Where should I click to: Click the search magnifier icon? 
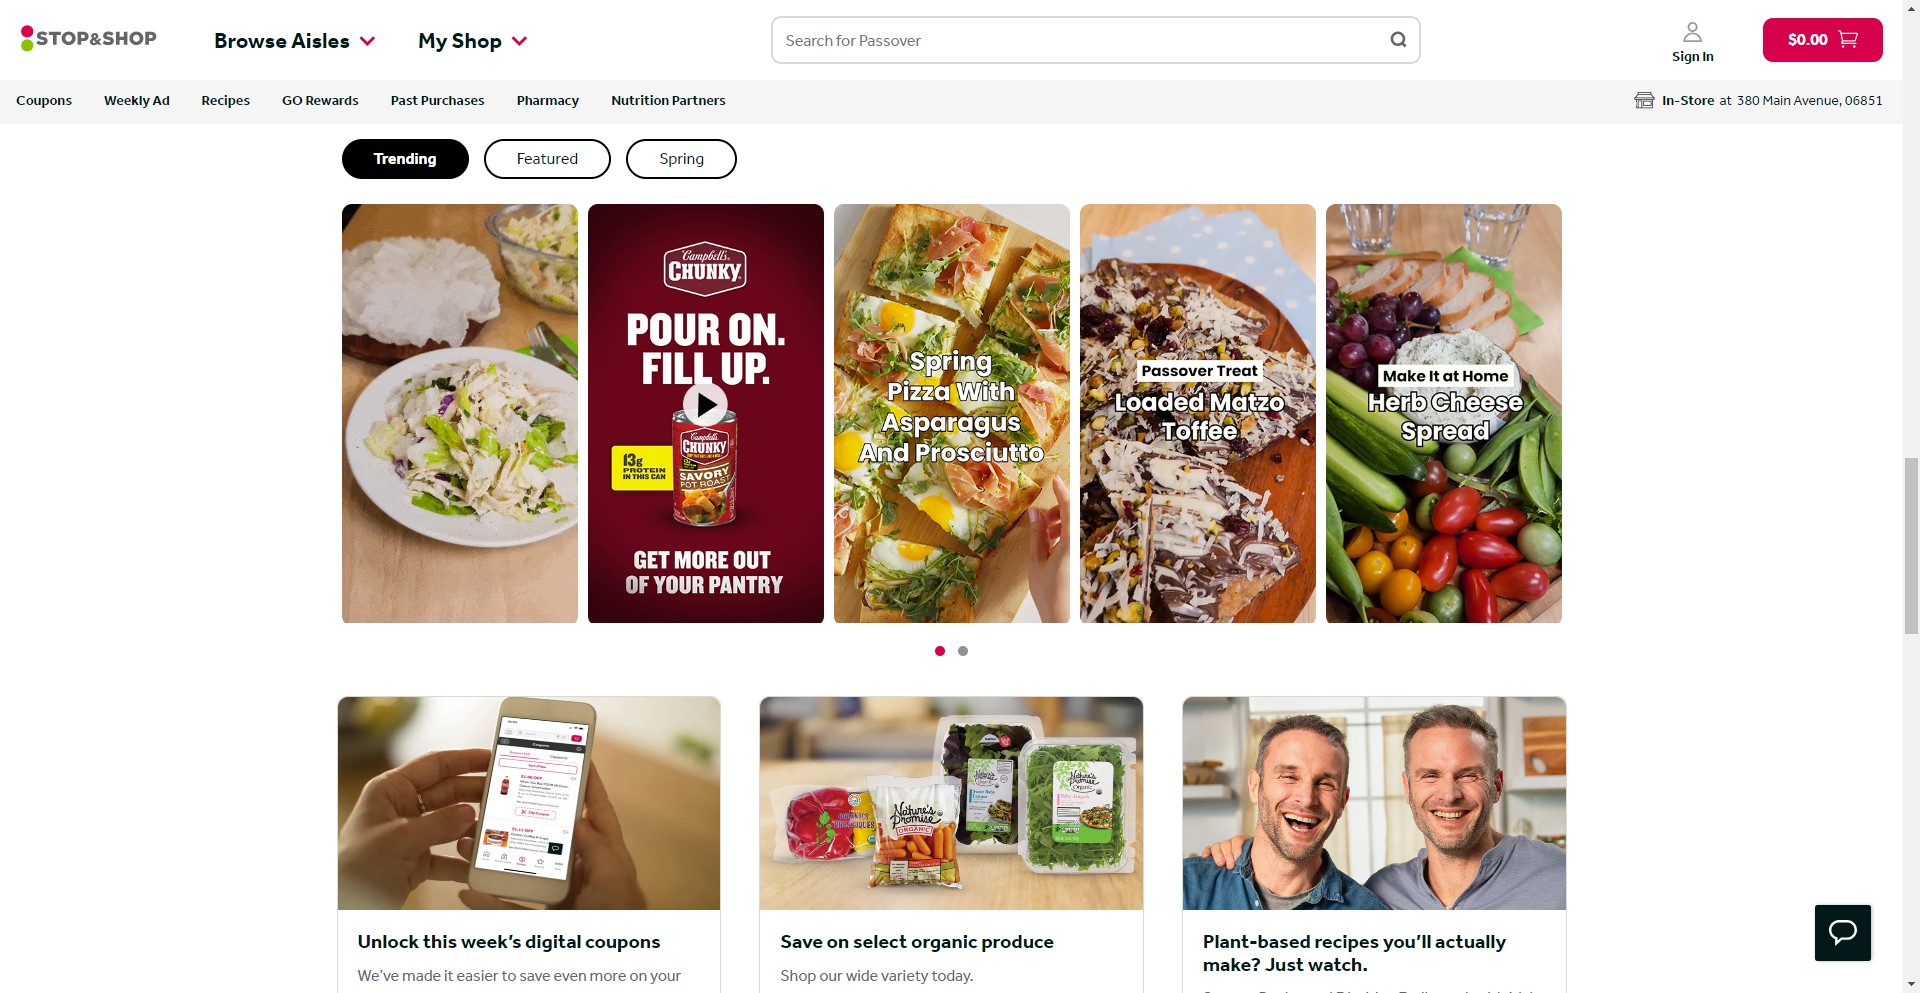(x=1398, y=40)
